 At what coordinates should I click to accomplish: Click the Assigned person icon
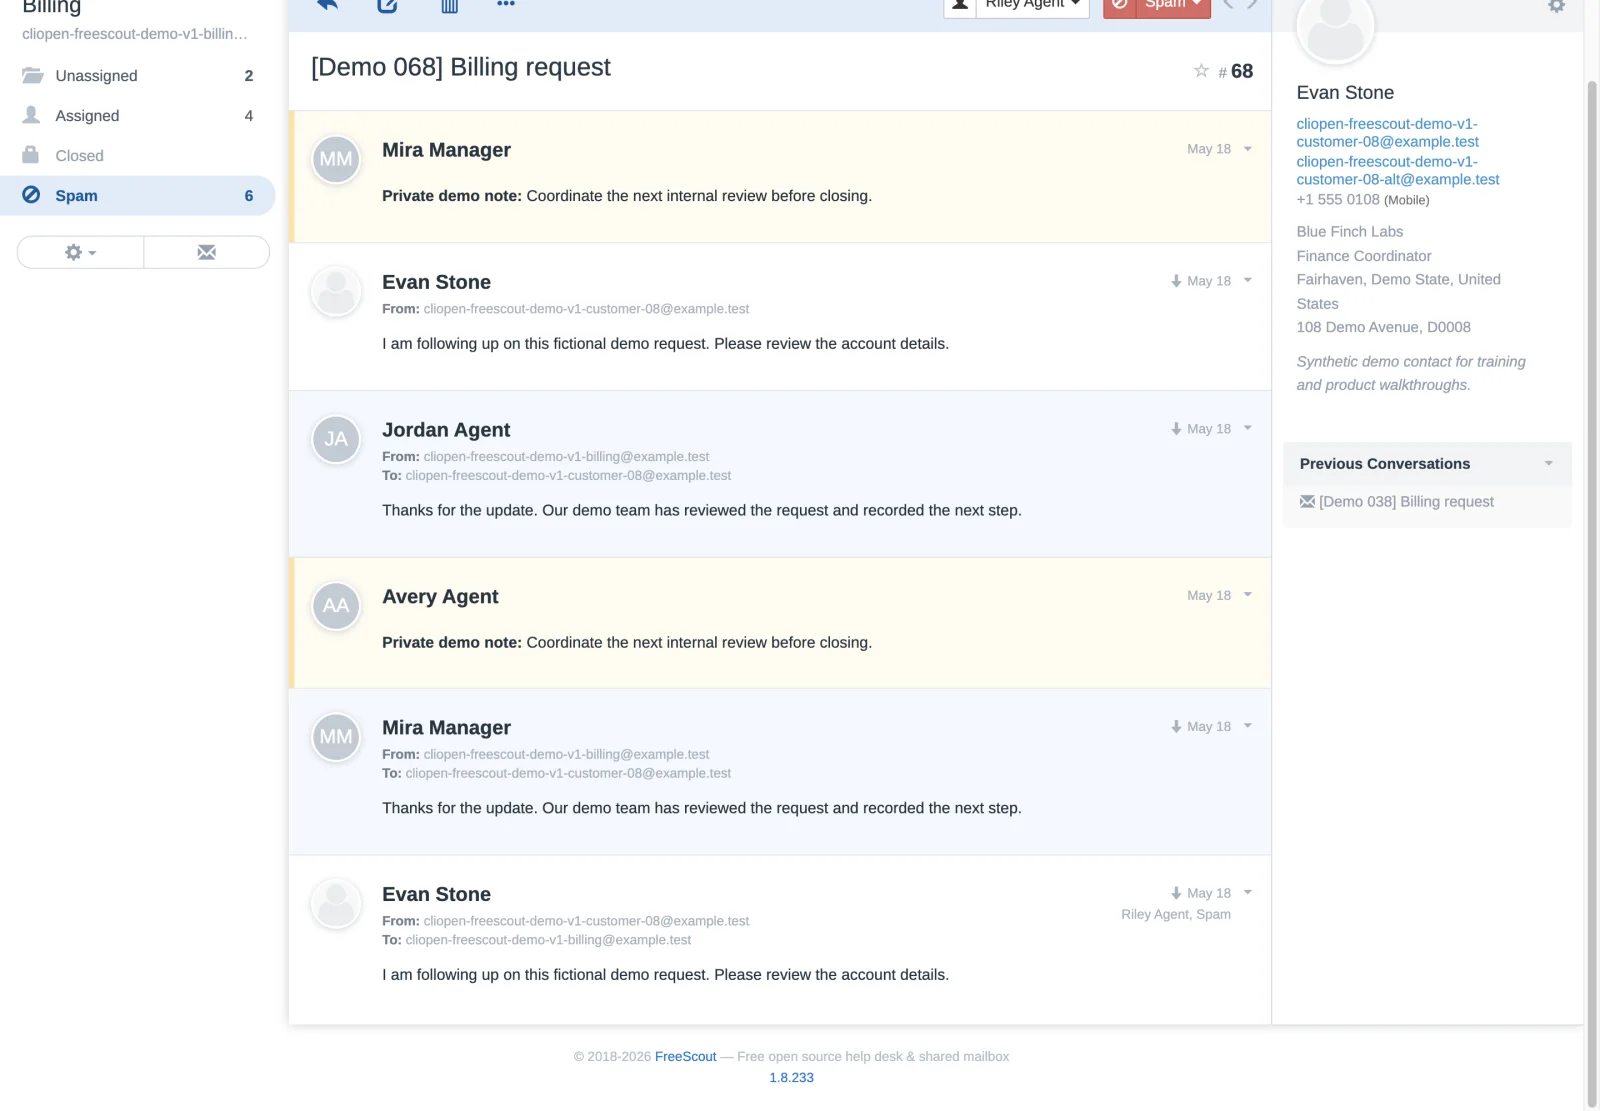[x=32, y=115]
